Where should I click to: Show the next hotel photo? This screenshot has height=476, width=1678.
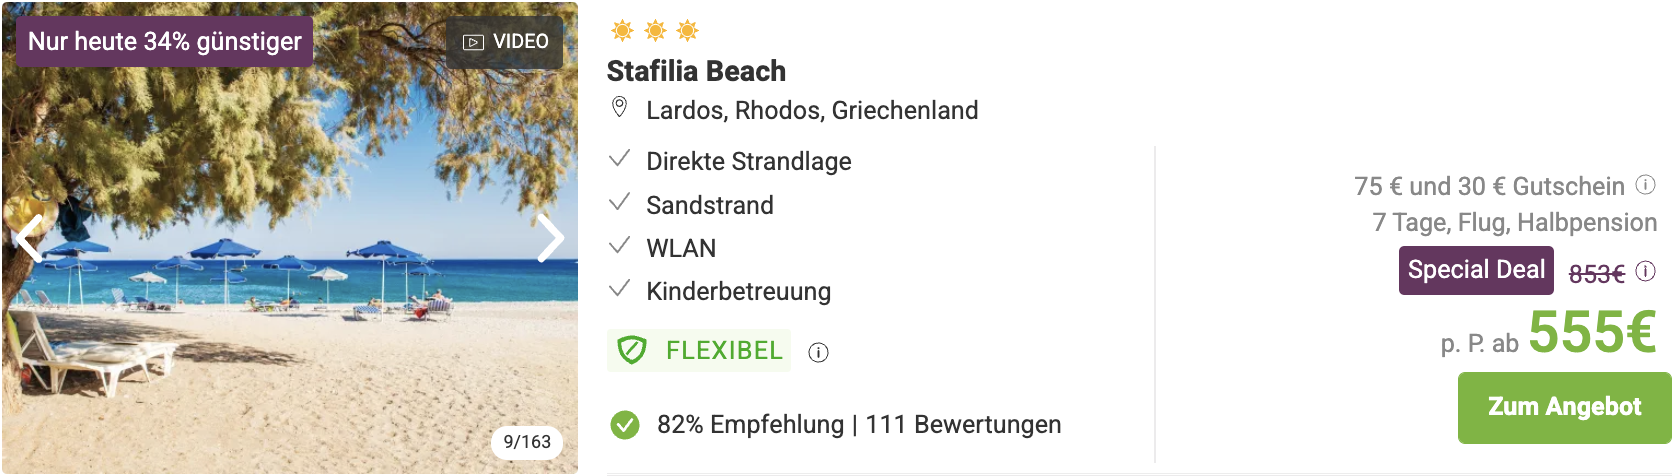tap(551, 238)
